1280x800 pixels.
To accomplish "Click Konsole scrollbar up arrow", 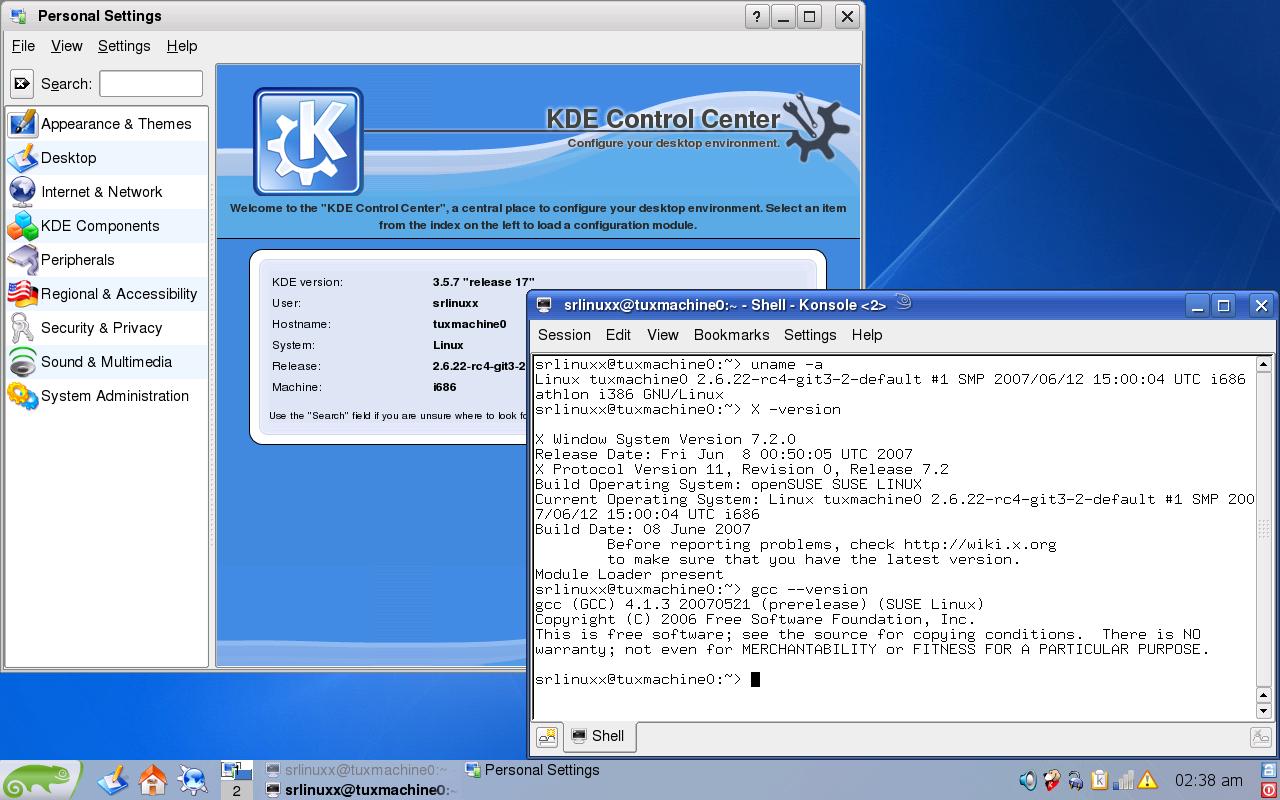I will coord(1263,364).
